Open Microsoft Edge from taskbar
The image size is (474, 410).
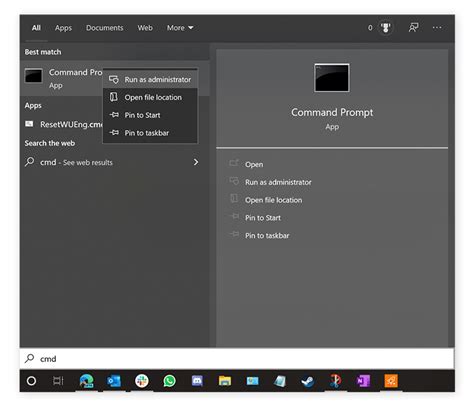(87, 381)
